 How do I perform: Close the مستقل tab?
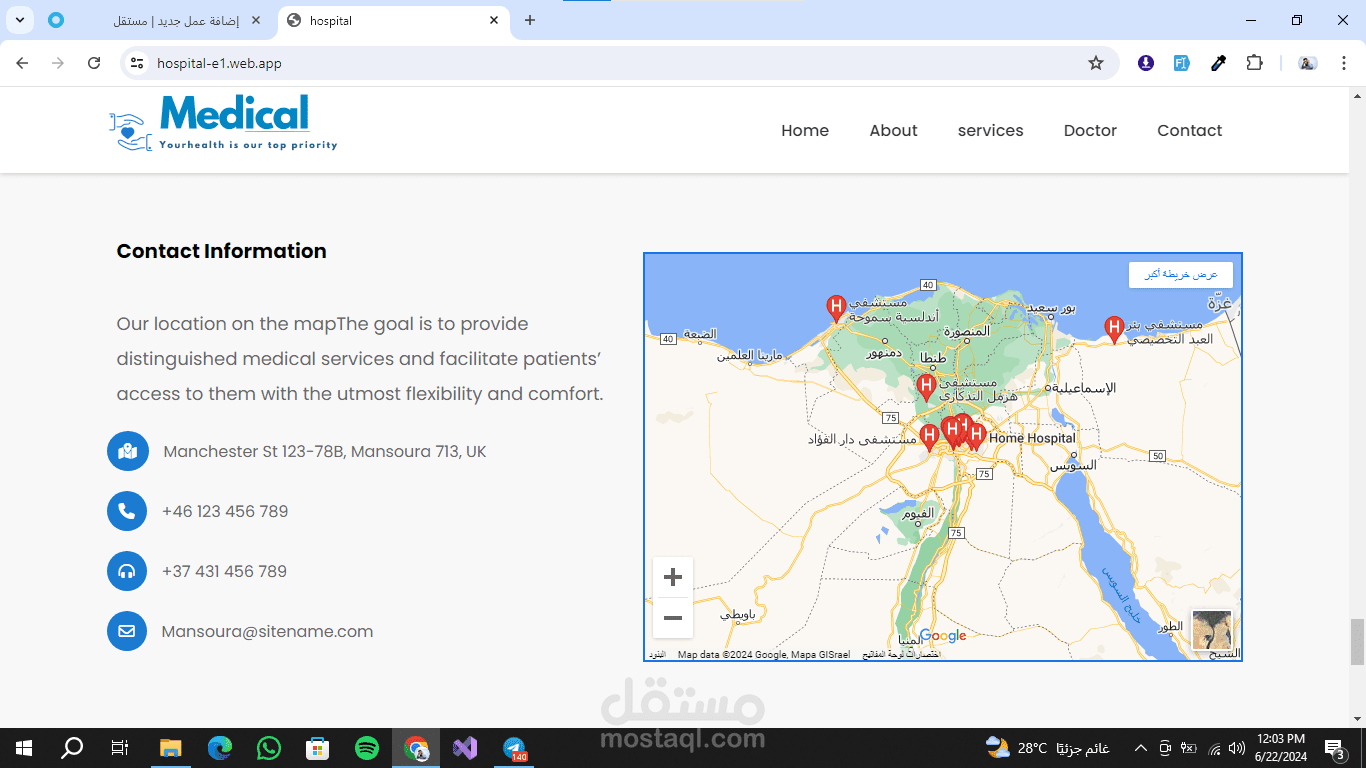(x=256, y=20)
